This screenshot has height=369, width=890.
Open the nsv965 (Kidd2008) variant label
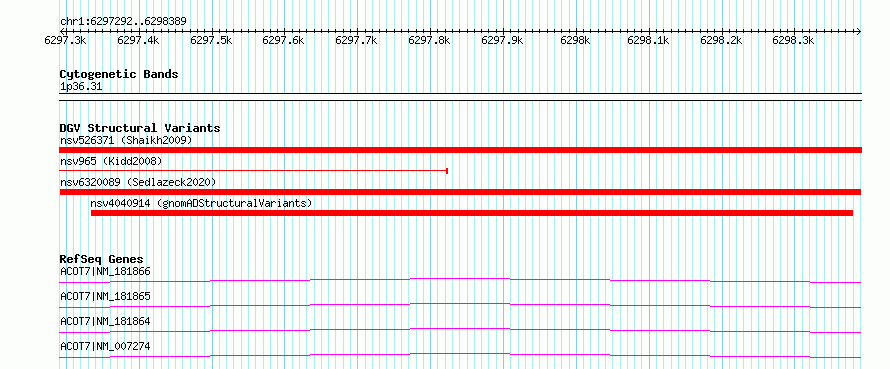pyautogui.click(x=111, y=161)
